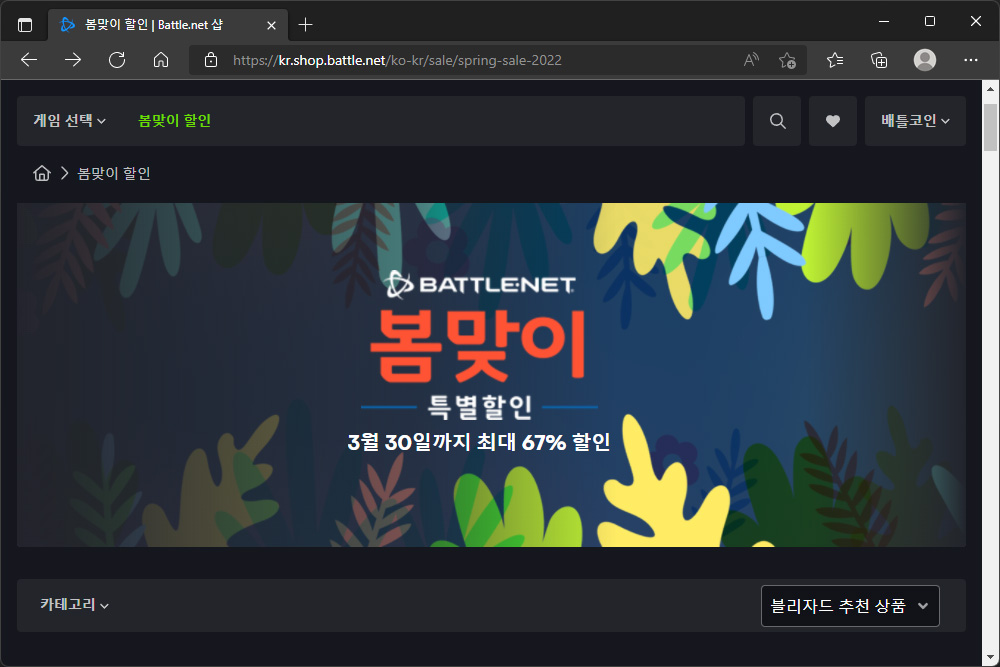Go to shop home via breadcrumb icon
Viewport: 1000px width, 667px height.
click(x=42, y=173)
